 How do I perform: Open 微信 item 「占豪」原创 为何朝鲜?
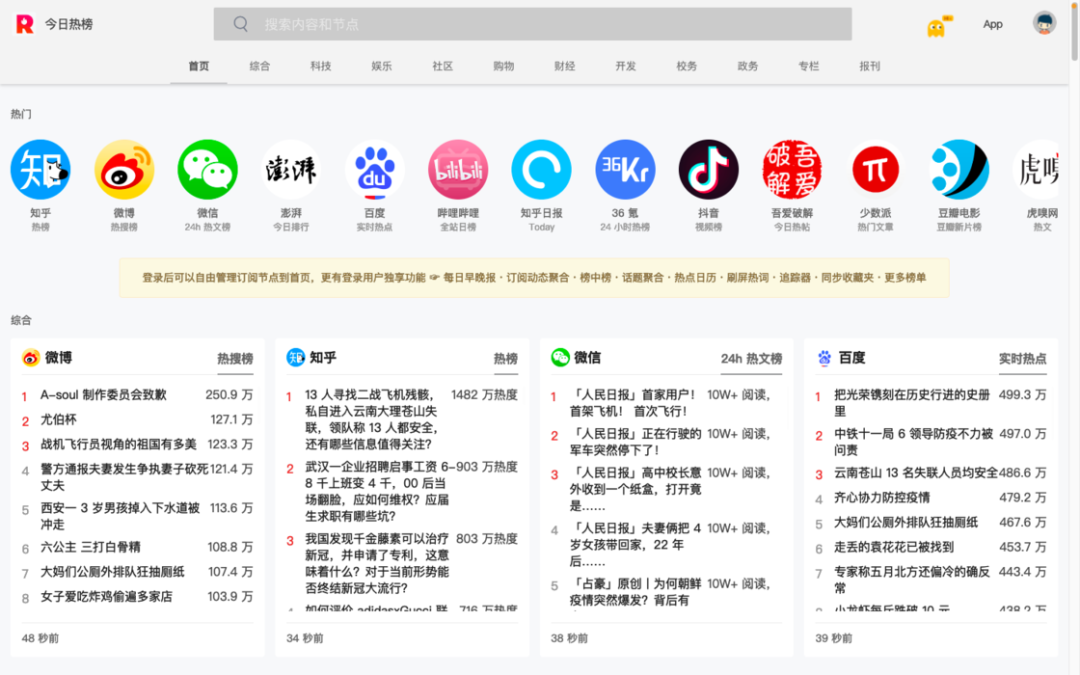(635, 592)
